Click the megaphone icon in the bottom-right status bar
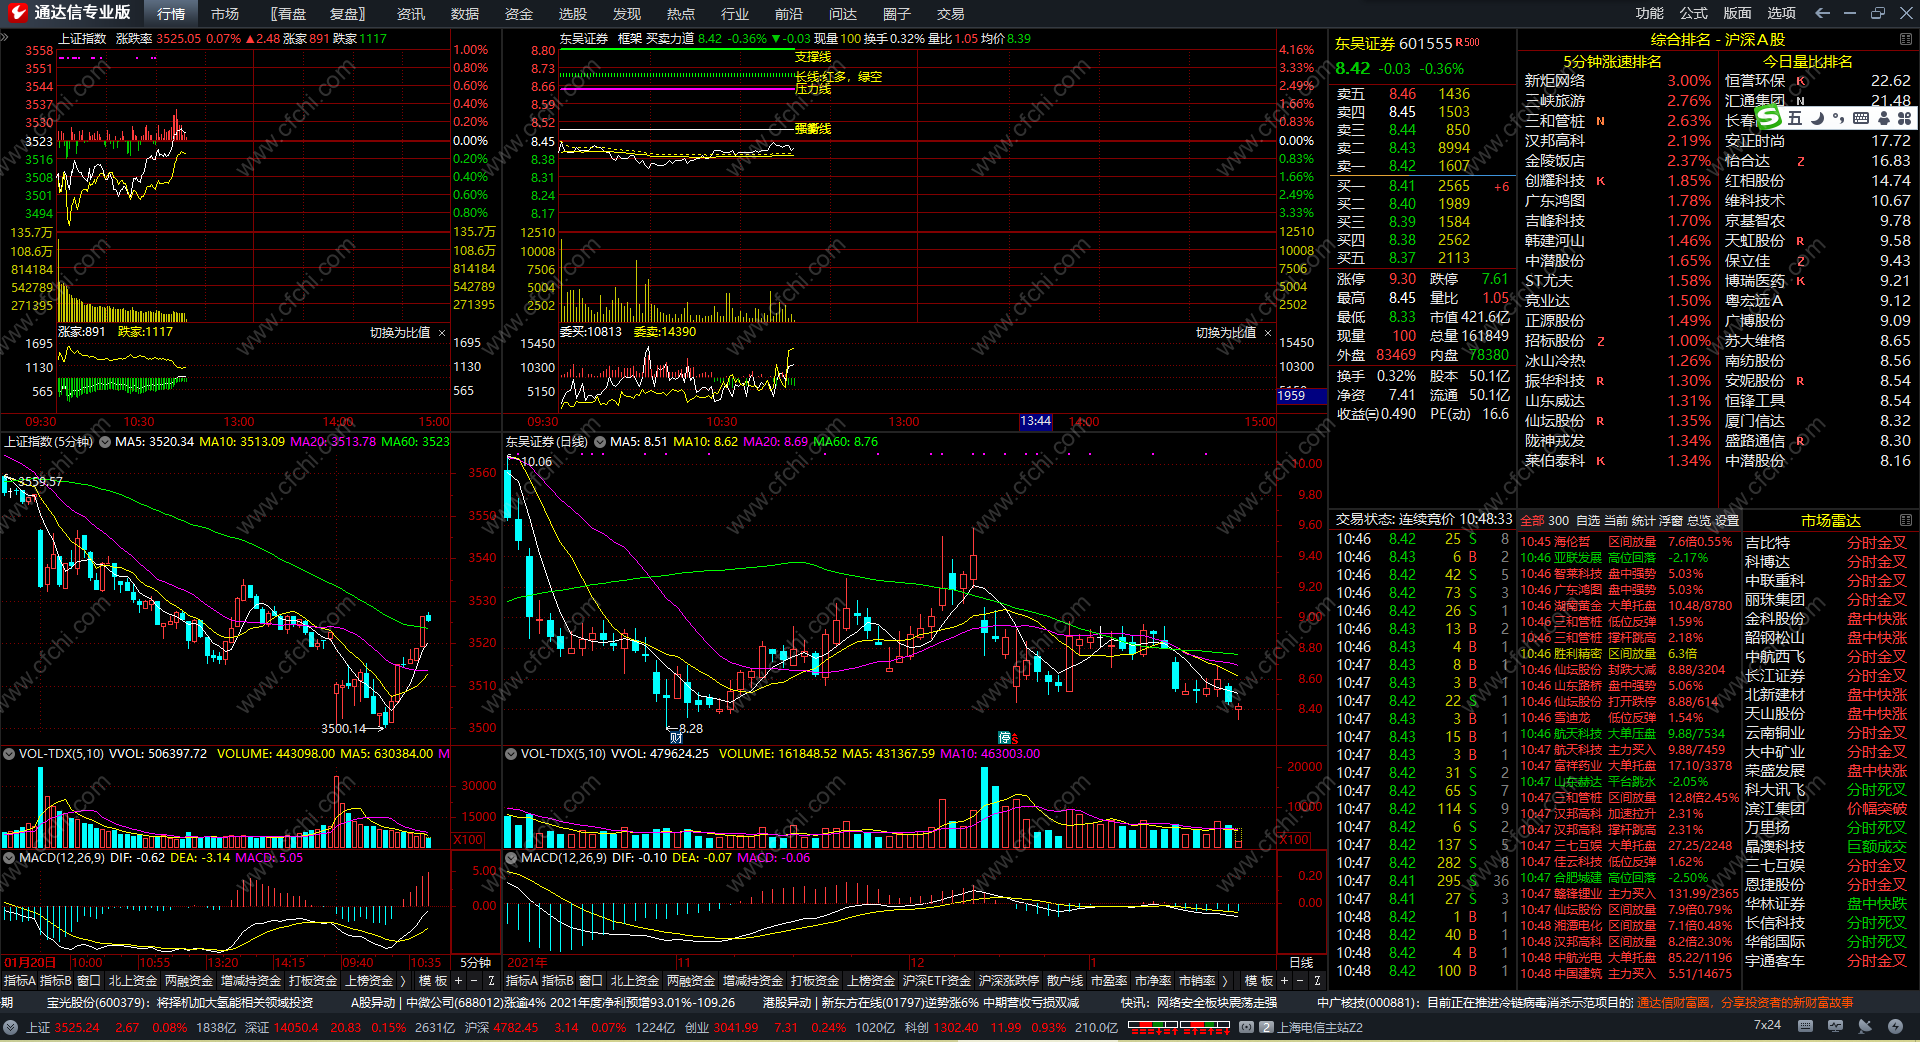Viewport: 1920px width, 1042px height. [1865, 1026]
